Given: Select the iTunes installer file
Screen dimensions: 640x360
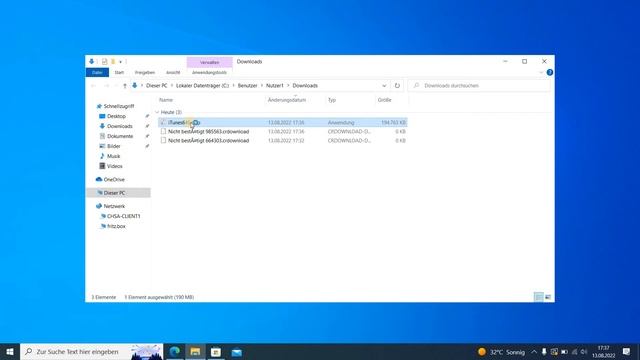Looking at the screenshot, I should pyautogui.click(x=282, y=122).
